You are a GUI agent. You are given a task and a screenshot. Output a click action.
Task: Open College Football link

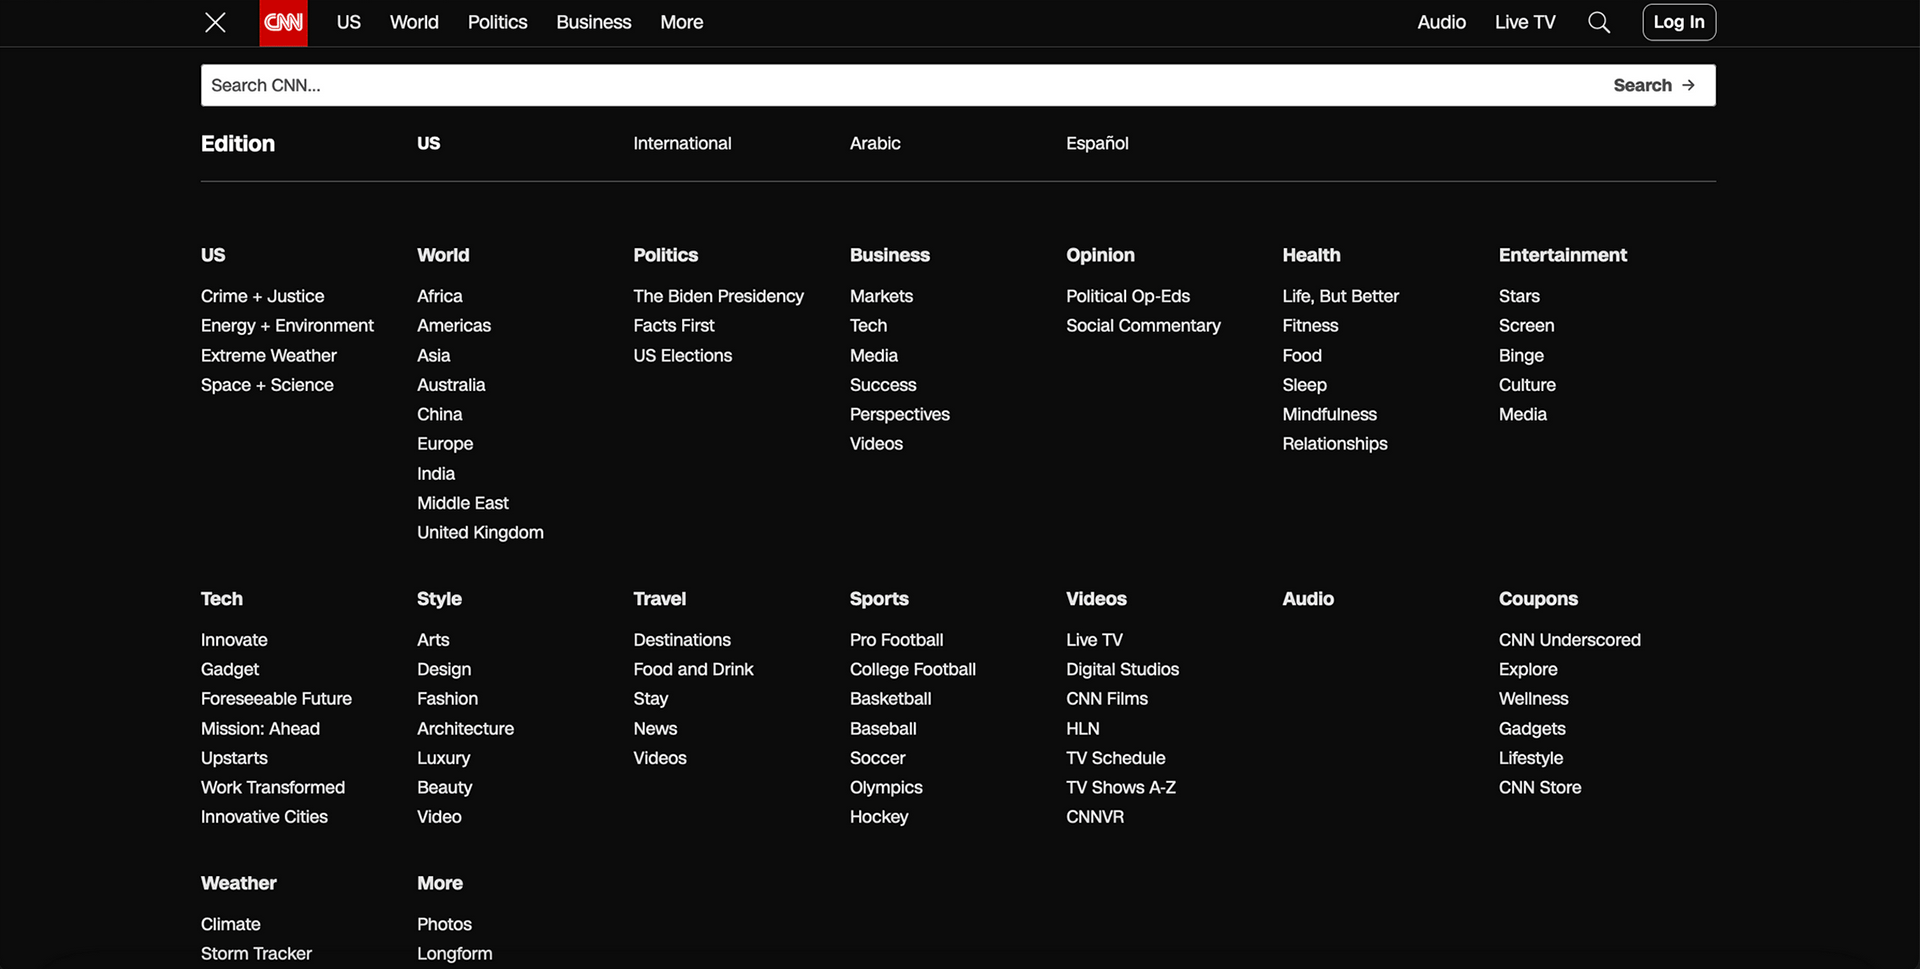912,669
